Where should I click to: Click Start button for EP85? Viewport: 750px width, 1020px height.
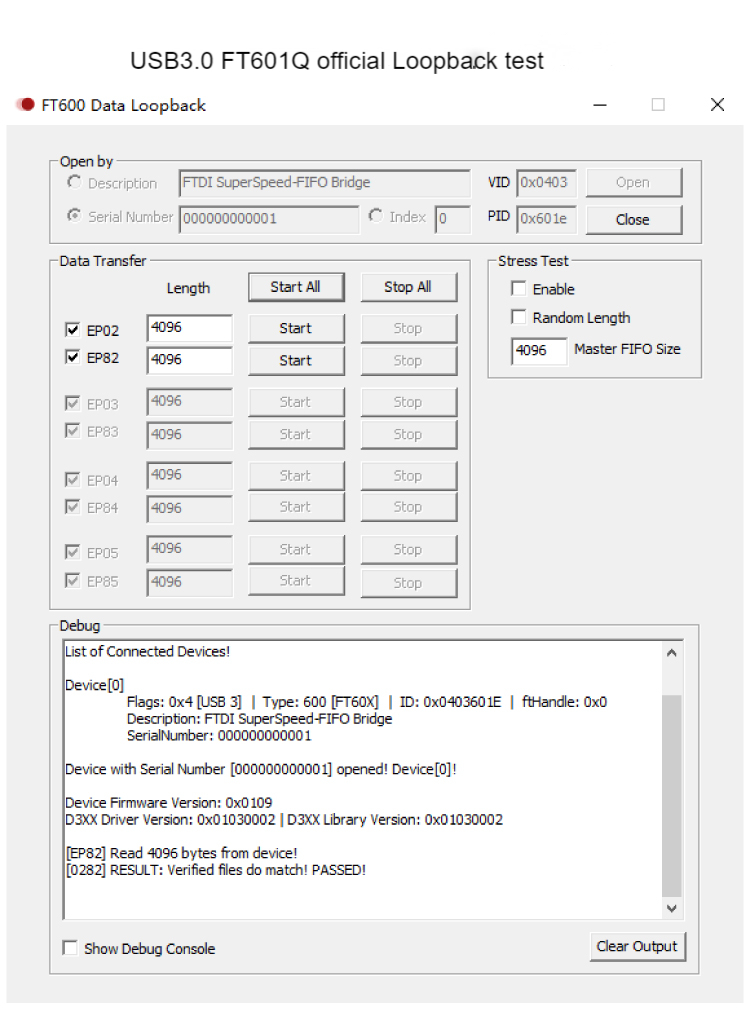(296, 581)
